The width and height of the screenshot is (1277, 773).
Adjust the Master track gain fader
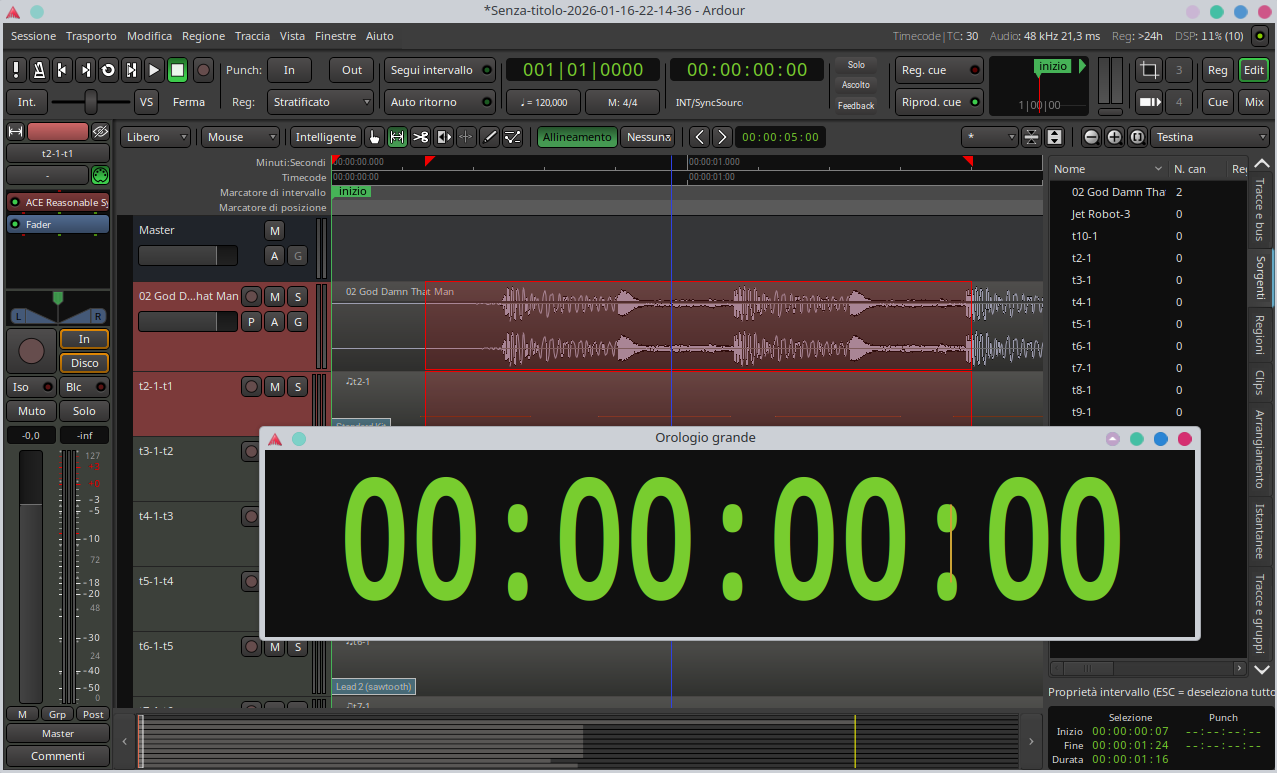click(x=188, y=256)
